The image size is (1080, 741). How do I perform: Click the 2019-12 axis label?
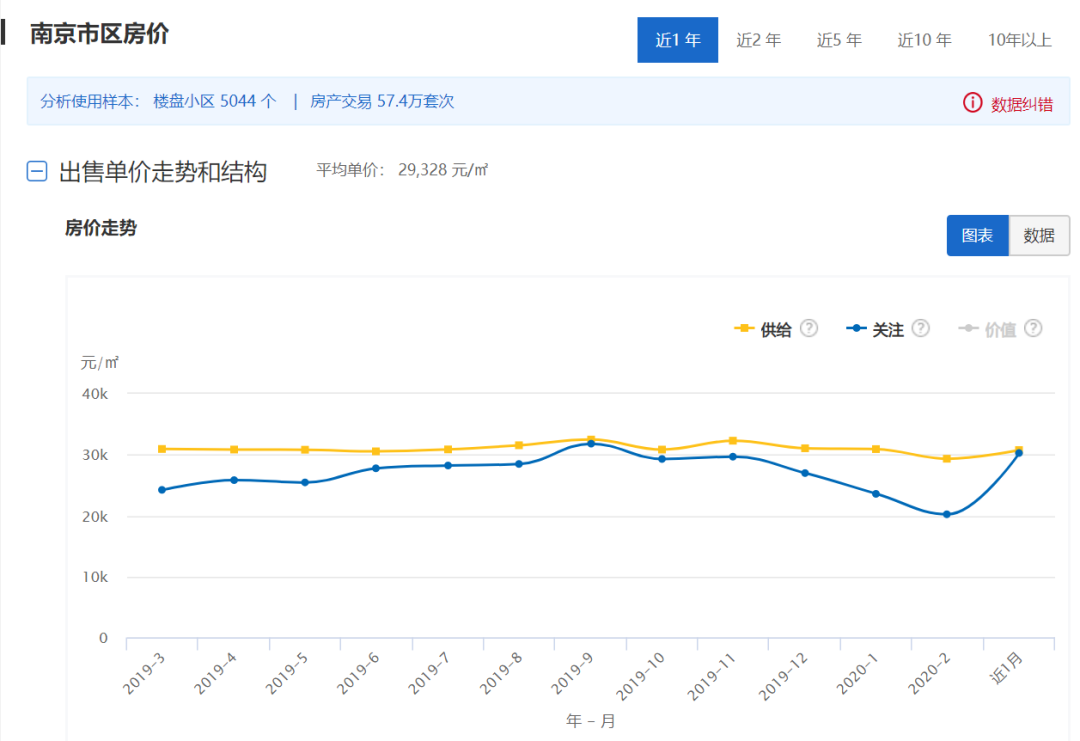click(784, 676)
